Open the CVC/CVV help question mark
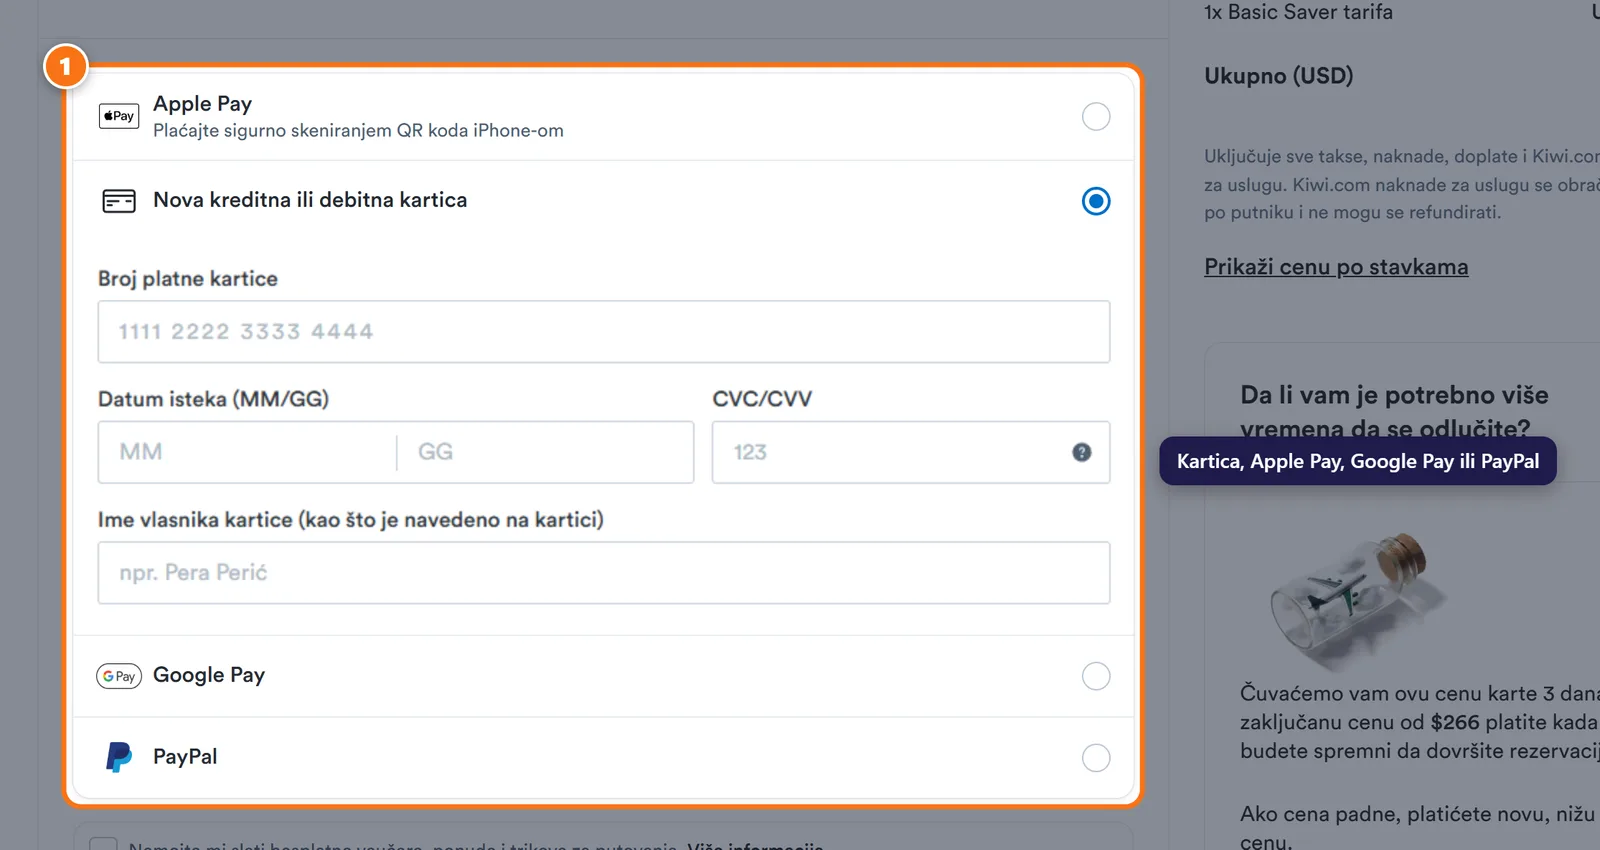The image size is (1600, 850). coord(1081,452)
